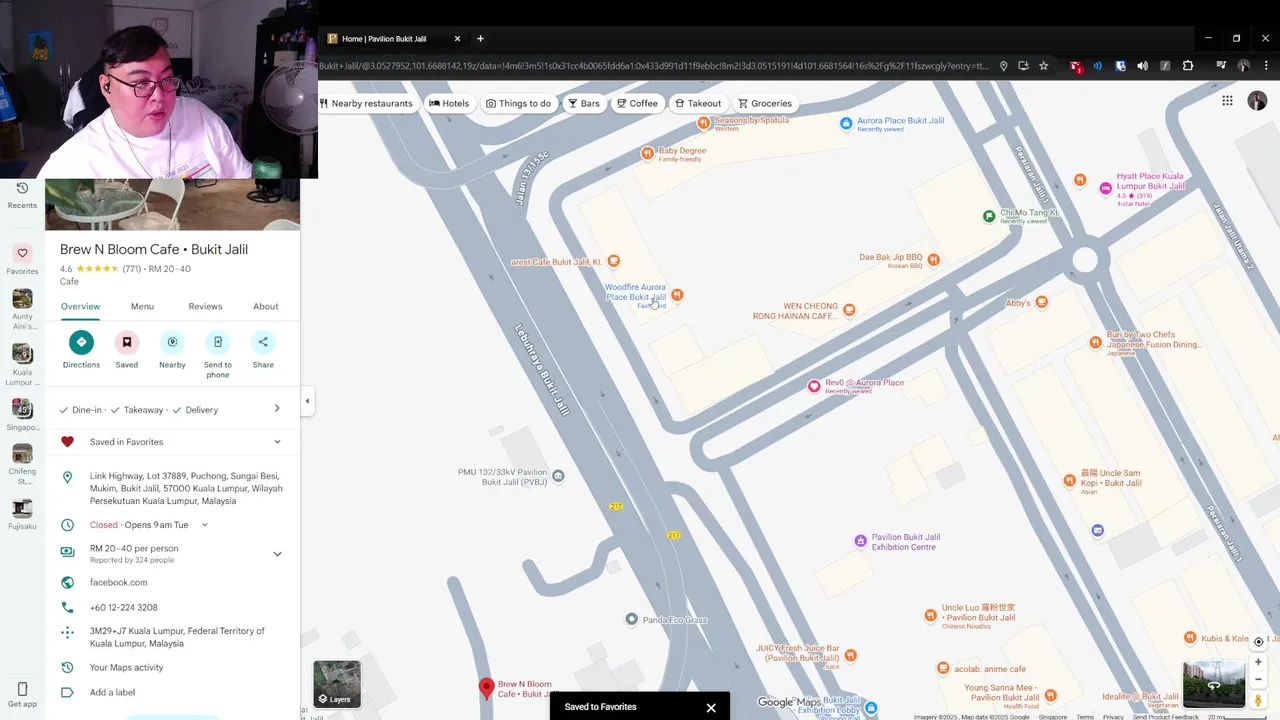Screen dimensions: 1280x720
Task: Click the cafe address at Link Highway
Action: (x=186, y=488)
